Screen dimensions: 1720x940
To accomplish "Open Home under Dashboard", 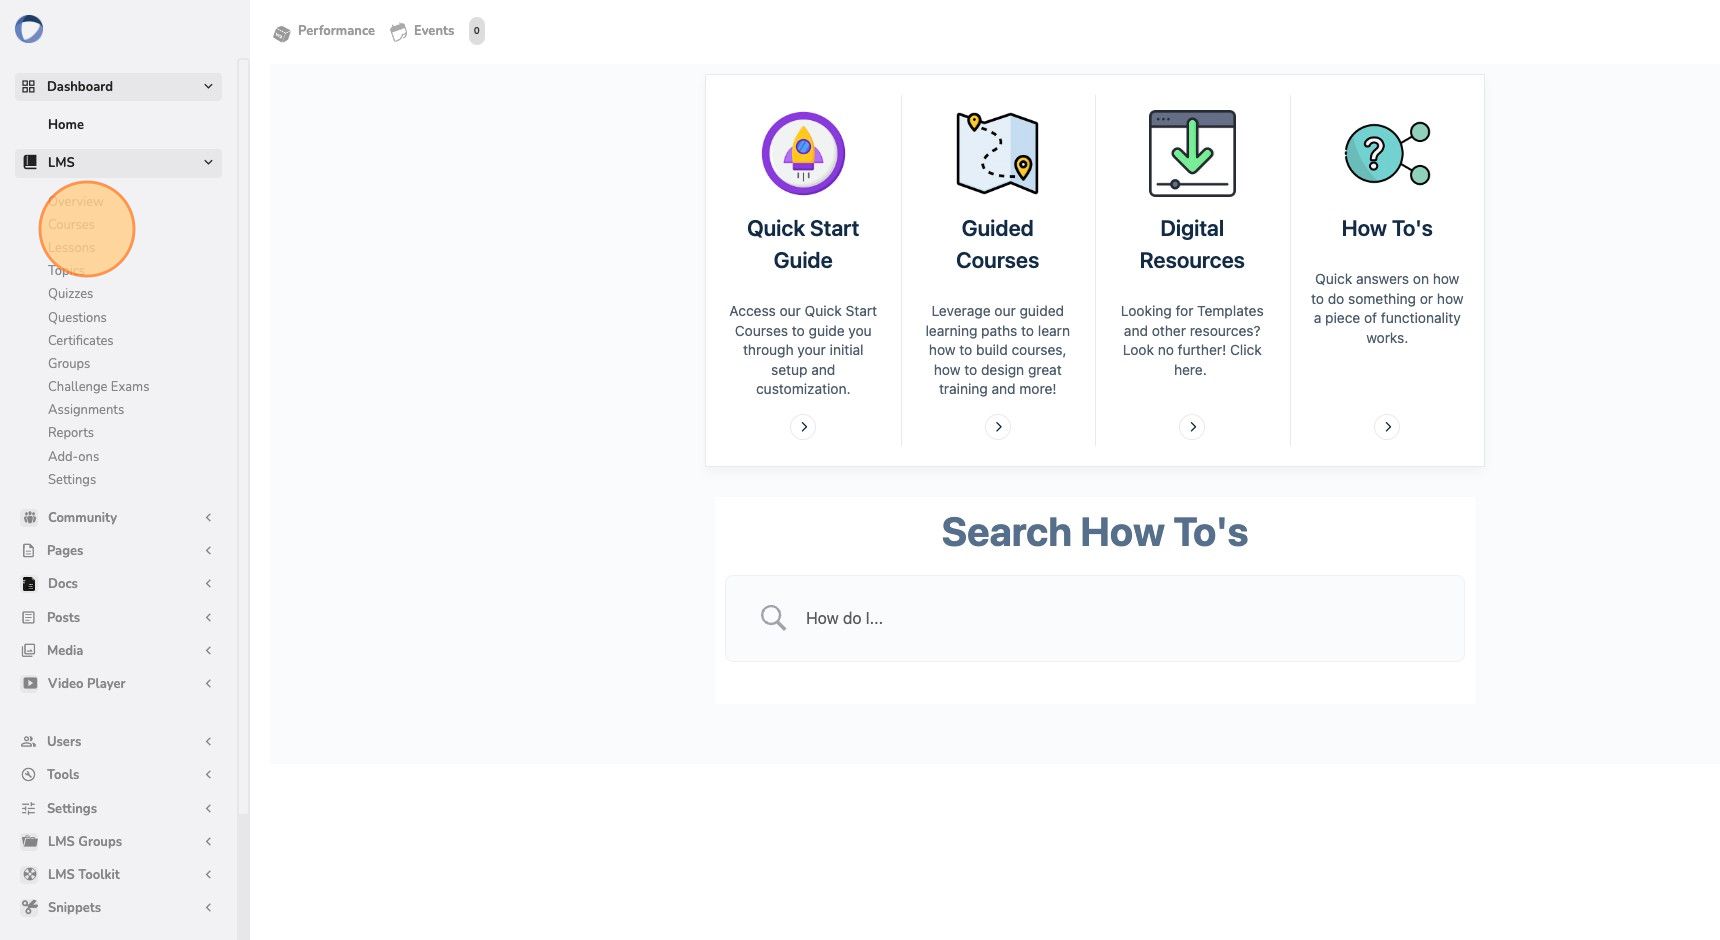I will click(66, 124).
